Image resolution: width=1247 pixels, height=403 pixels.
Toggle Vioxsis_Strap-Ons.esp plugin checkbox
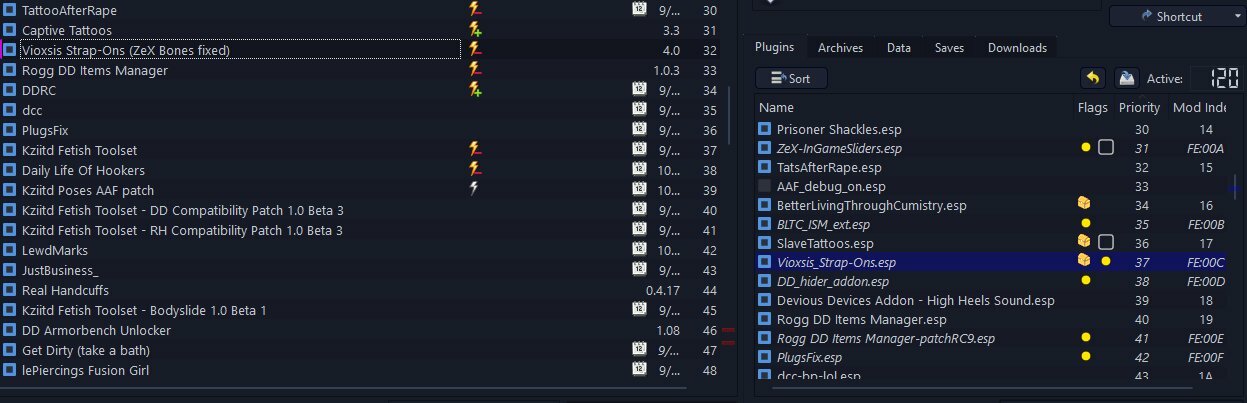point(764,262)
